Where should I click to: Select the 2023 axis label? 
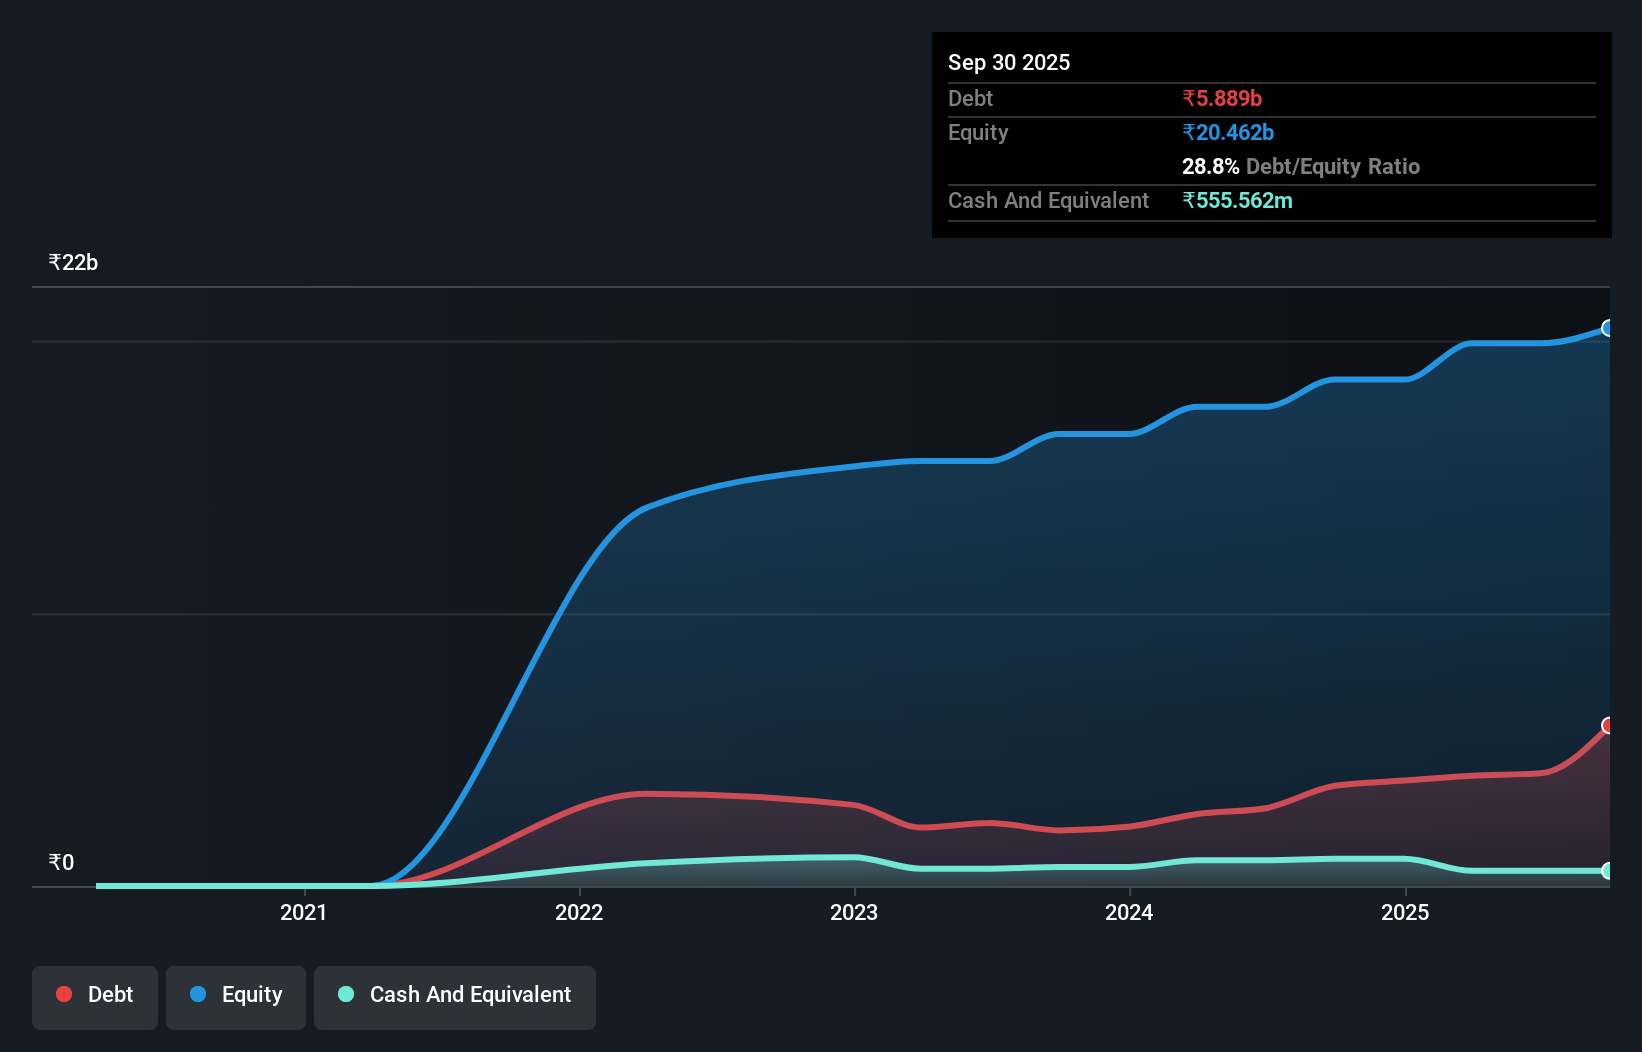click(x=854, y=912)
